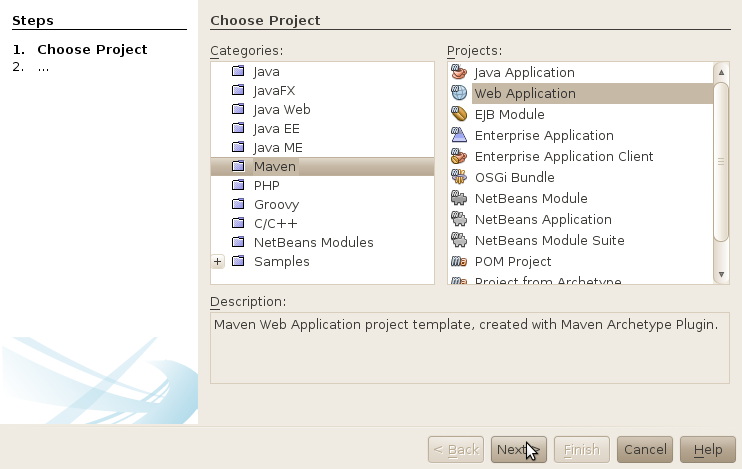Click the Java EE folder icon
This screenshot has height=469, width=742.
coord(238,128)
